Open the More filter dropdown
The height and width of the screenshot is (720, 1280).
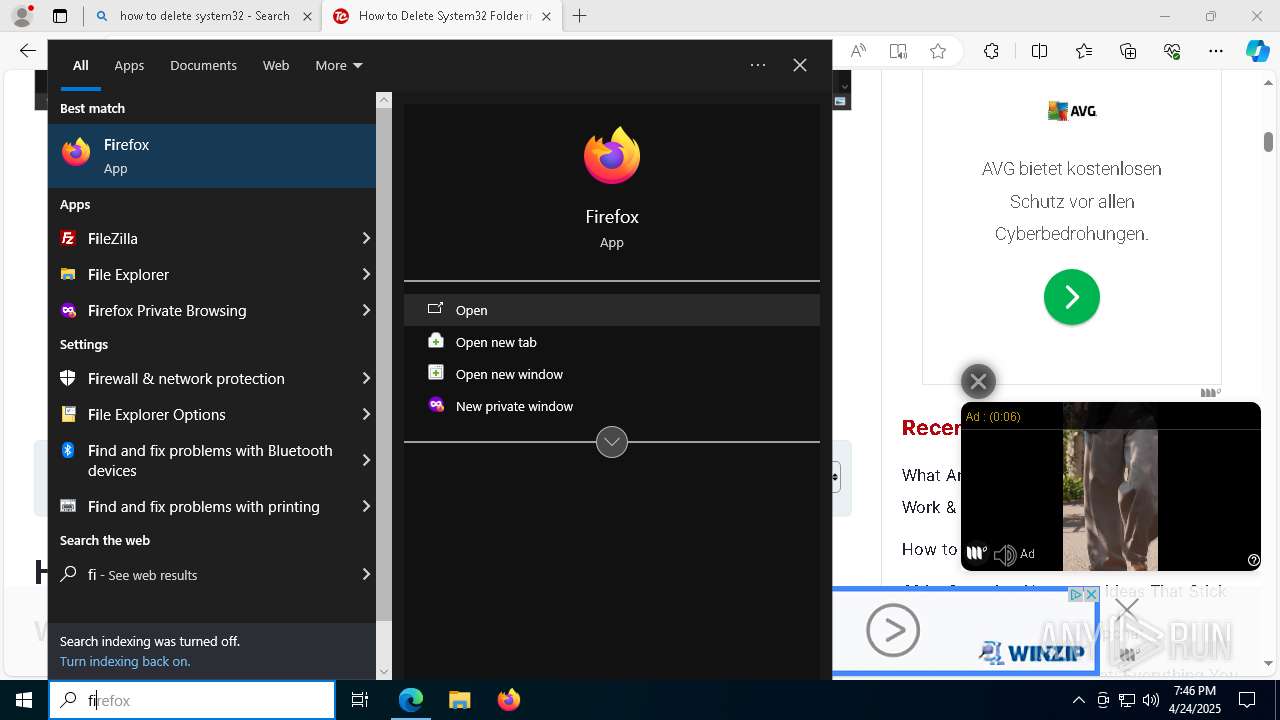(338, 65)
